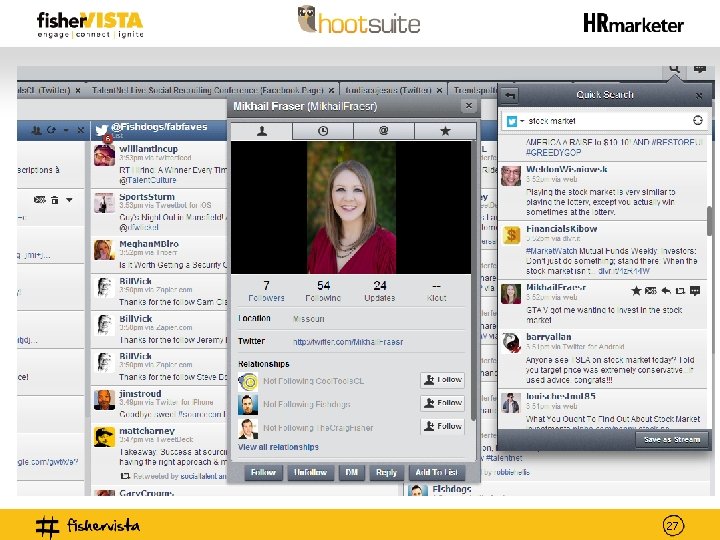Switch to TalentNet Live Social Recruiting Conference tab
This screenshot has height=540, width=720.
click(x=208, y=90)
